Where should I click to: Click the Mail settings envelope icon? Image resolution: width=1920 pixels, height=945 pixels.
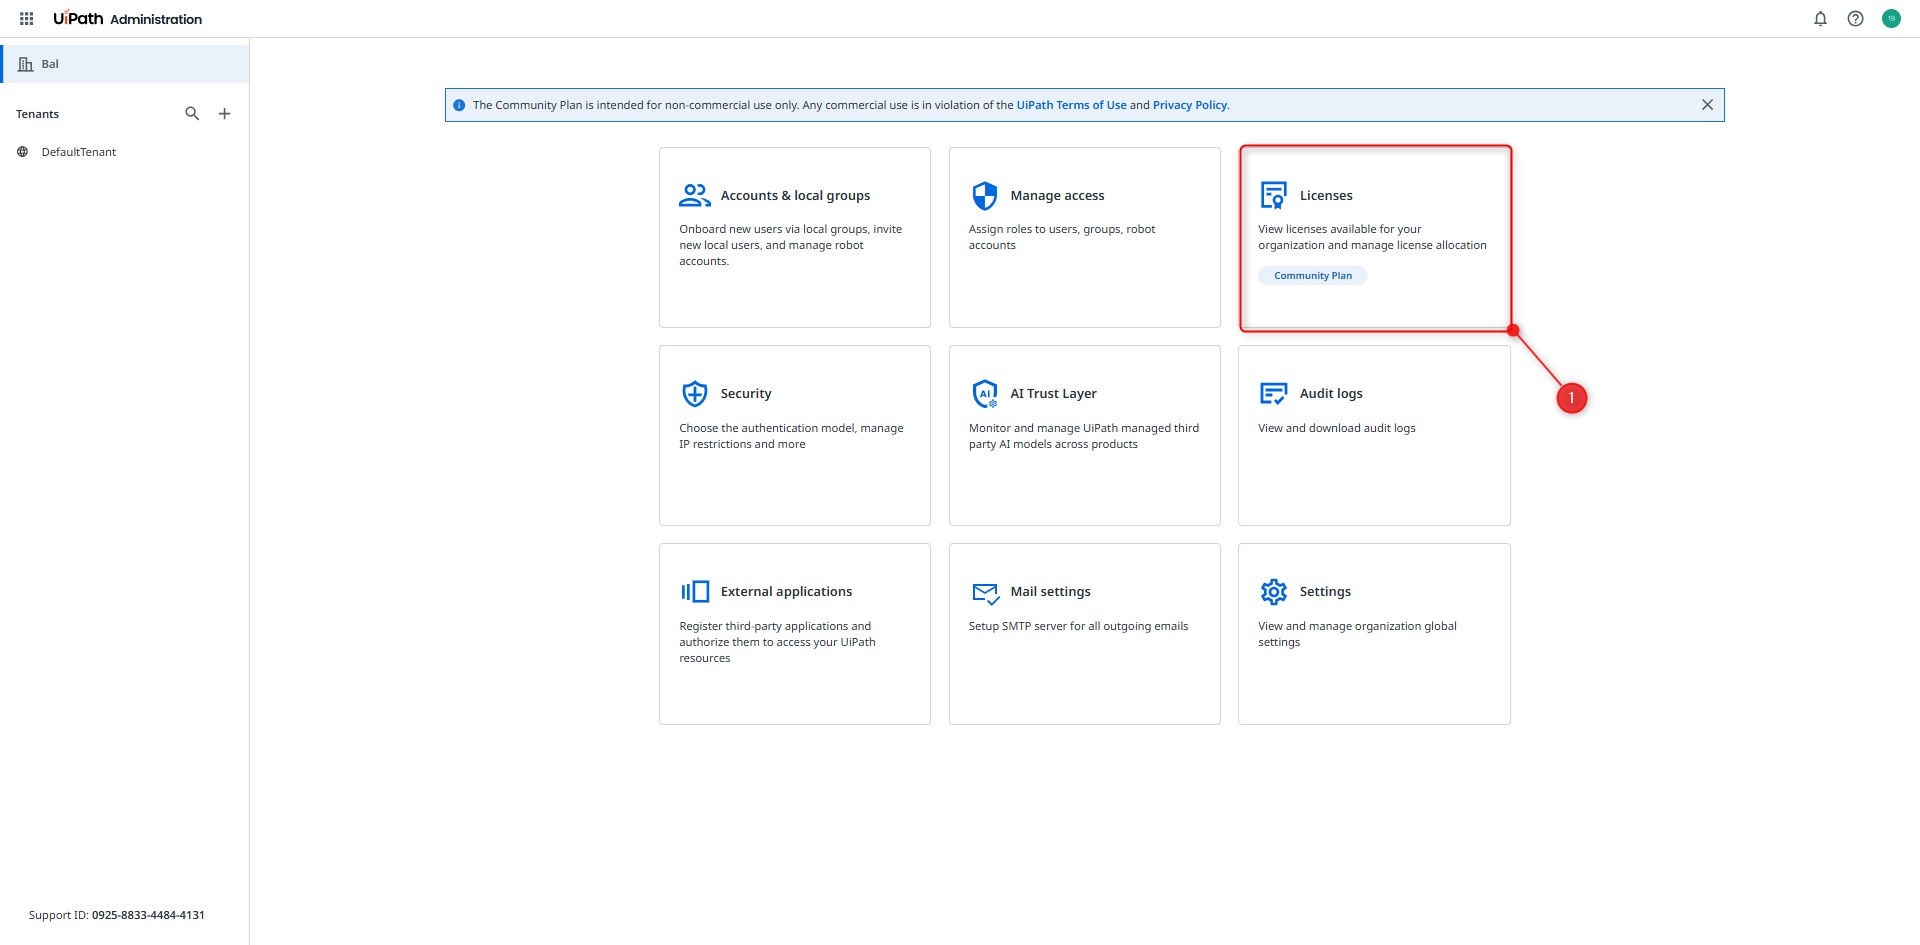[x=986, y=593]
